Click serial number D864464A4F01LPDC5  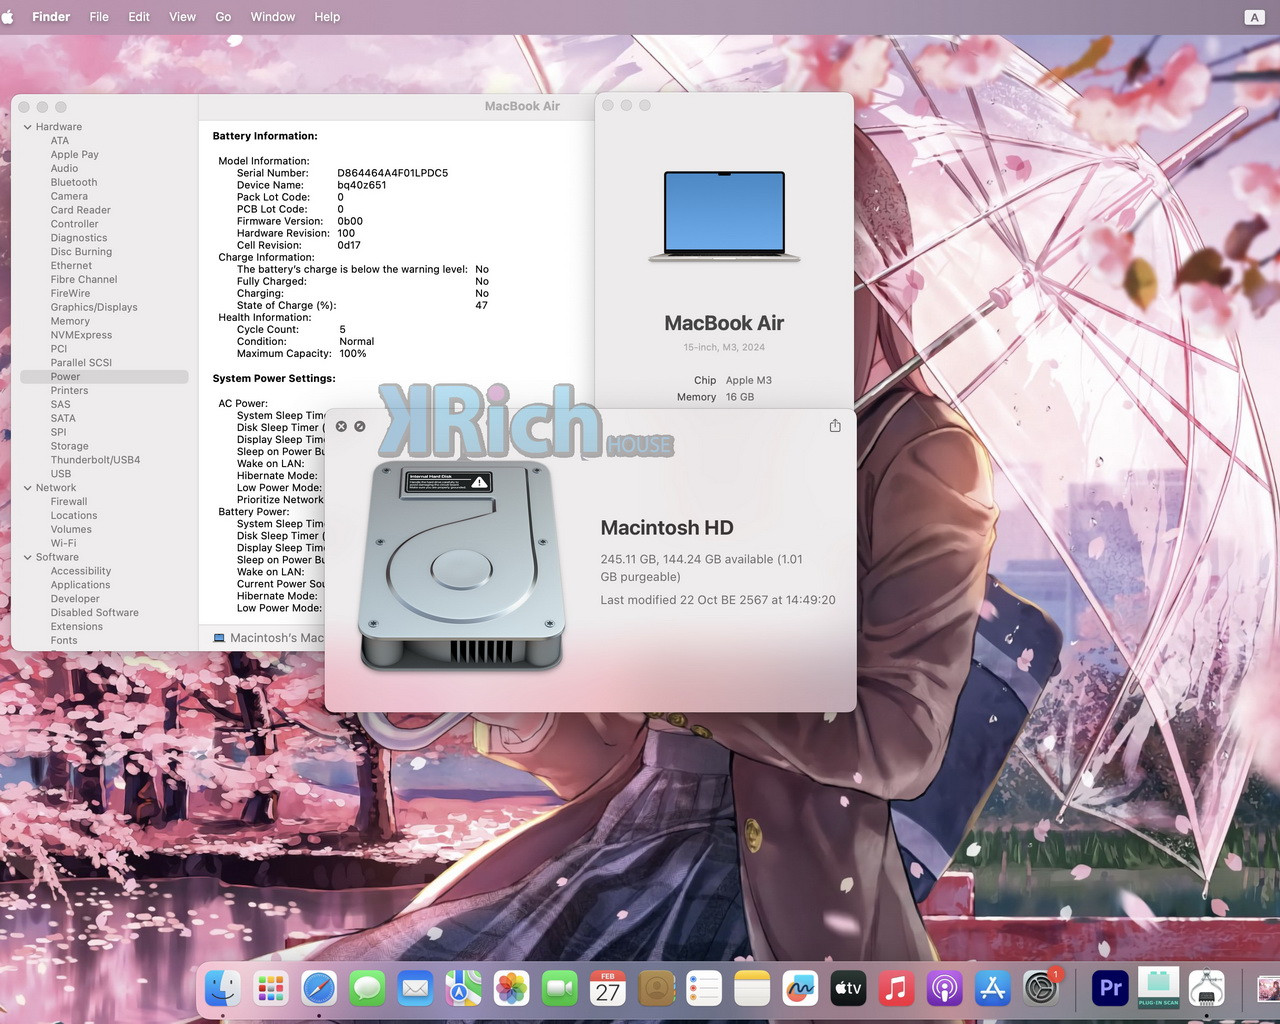[x=392, y=173]
